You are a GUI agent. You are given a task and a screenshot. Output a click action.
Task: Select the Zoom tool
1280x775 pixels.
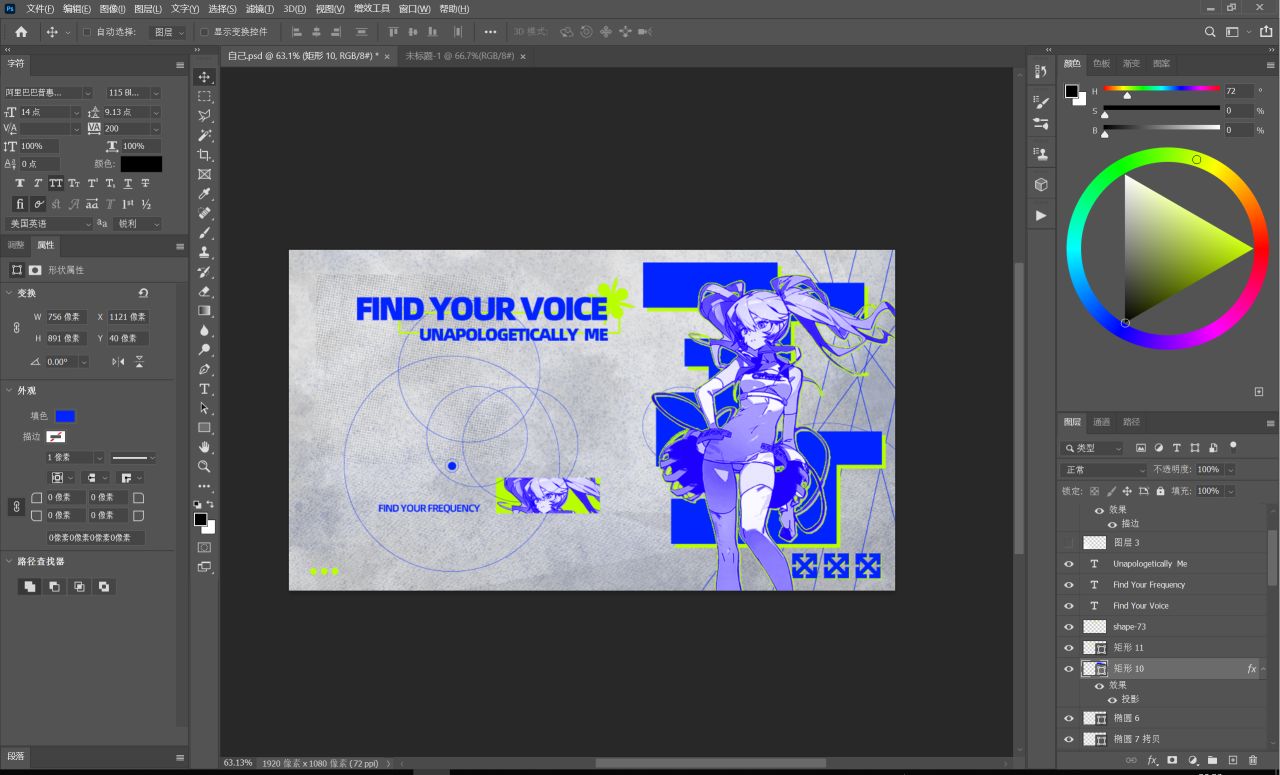[x=204, y=467]
